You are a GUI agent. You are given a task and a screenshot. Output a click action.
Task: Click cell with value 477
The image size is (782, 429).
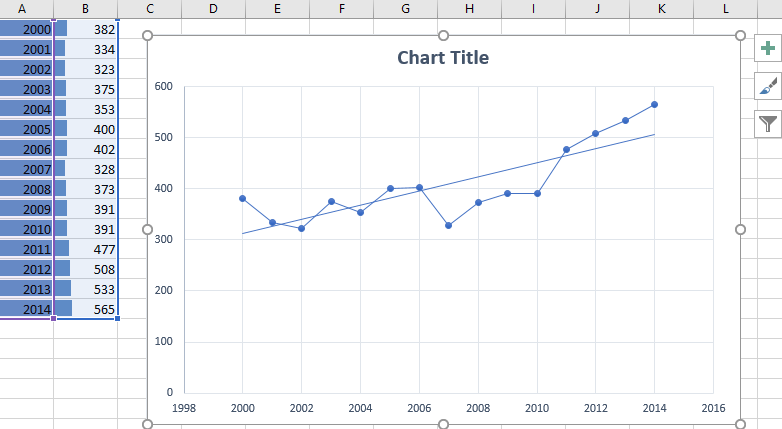click(85, 249)
